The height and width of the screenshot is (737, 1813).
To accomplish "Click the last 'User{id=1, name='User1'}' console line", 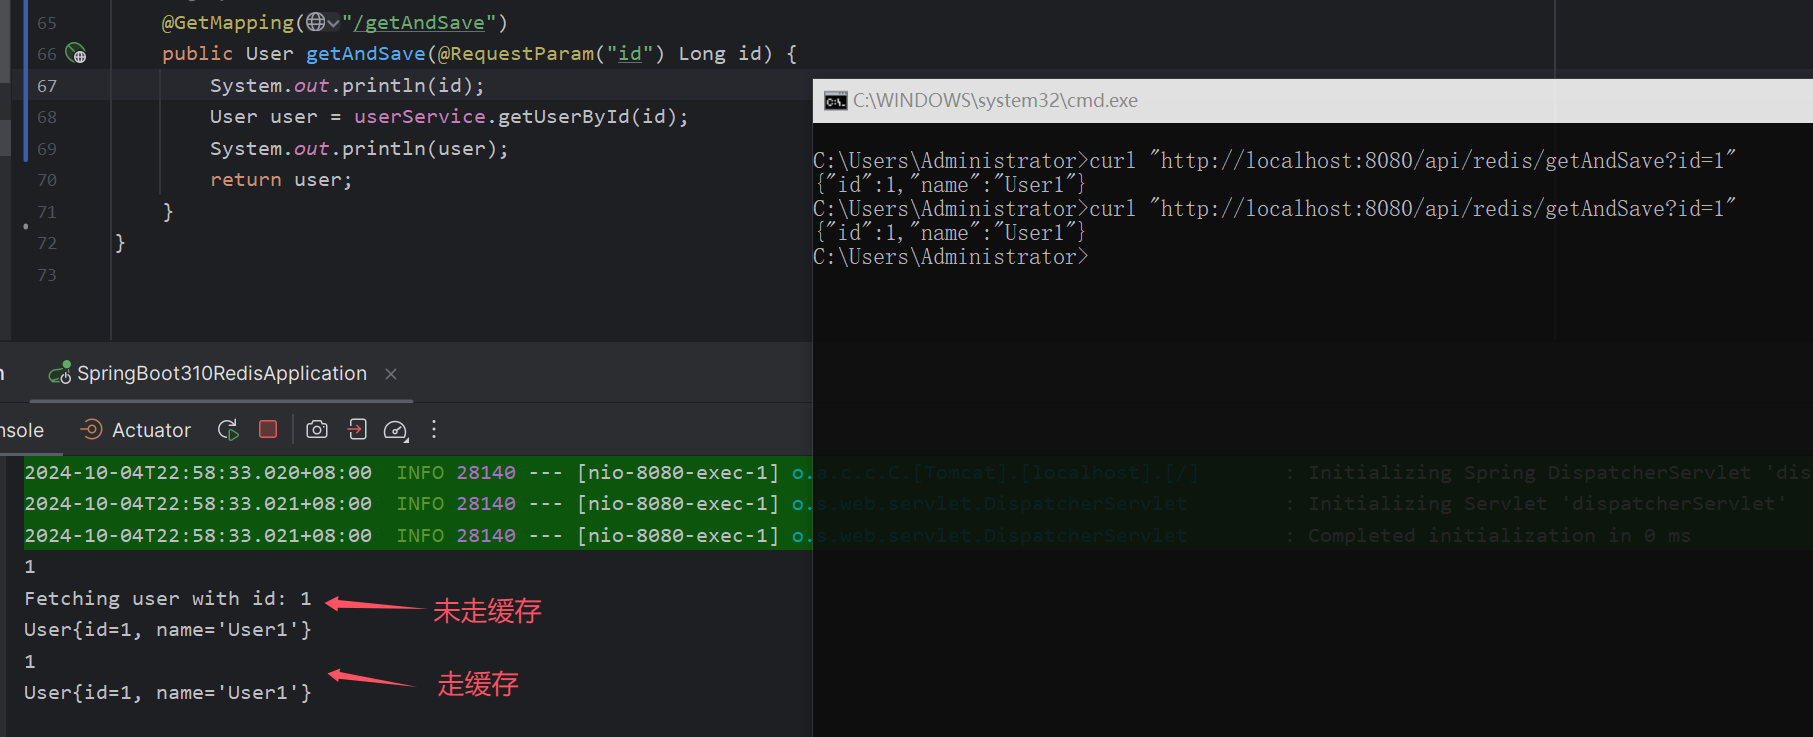I will point(168,692).
